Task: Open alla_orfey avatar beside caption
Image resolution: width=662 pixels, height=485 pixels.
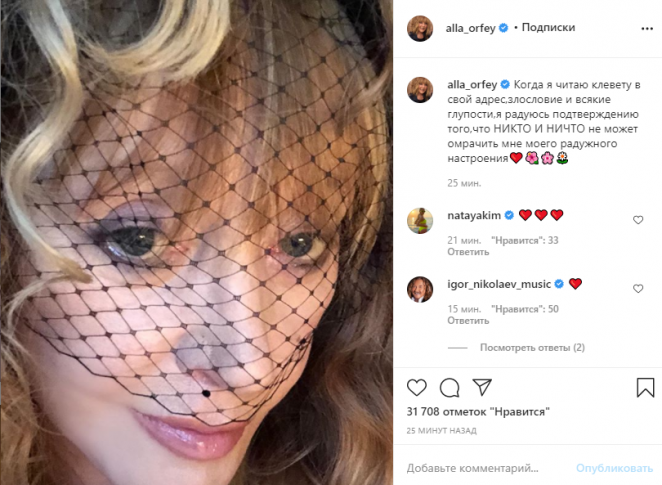Action: coord(420,90)
